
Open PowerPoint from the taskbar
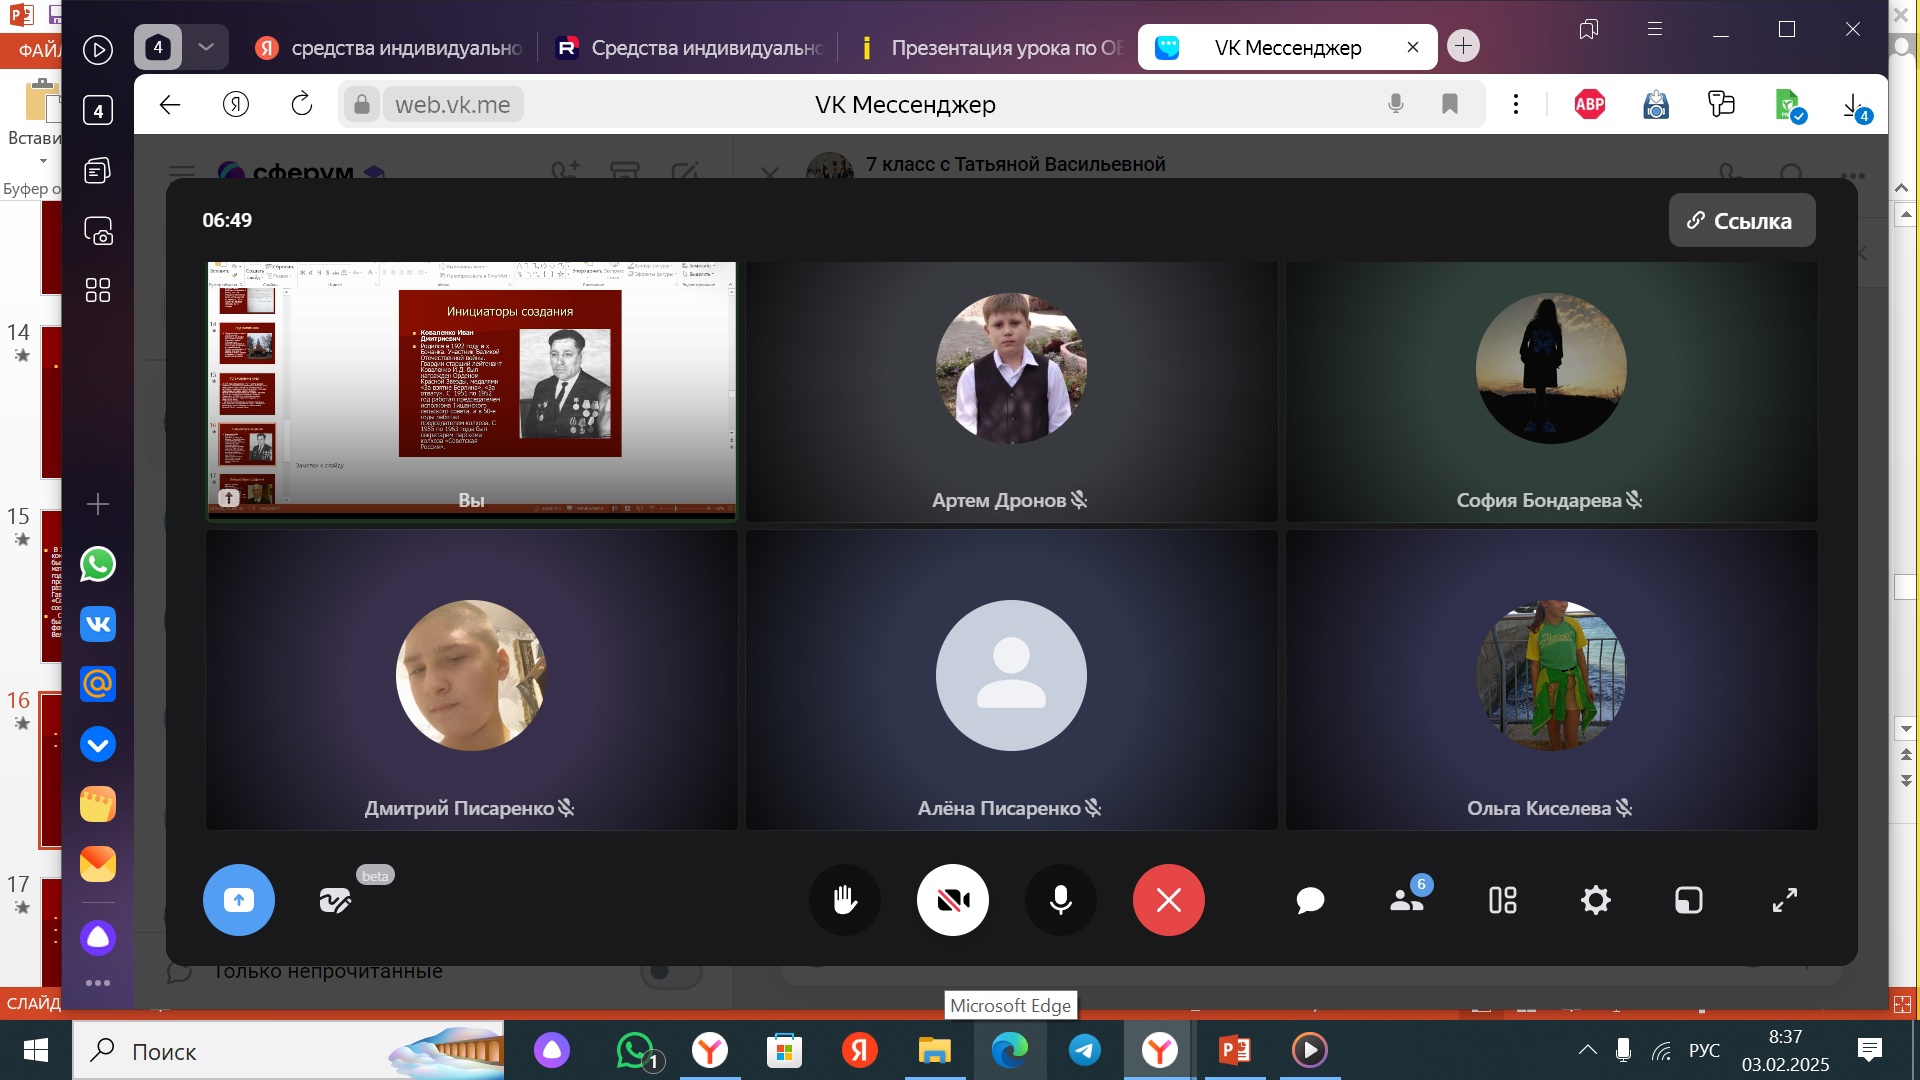1235,1050
